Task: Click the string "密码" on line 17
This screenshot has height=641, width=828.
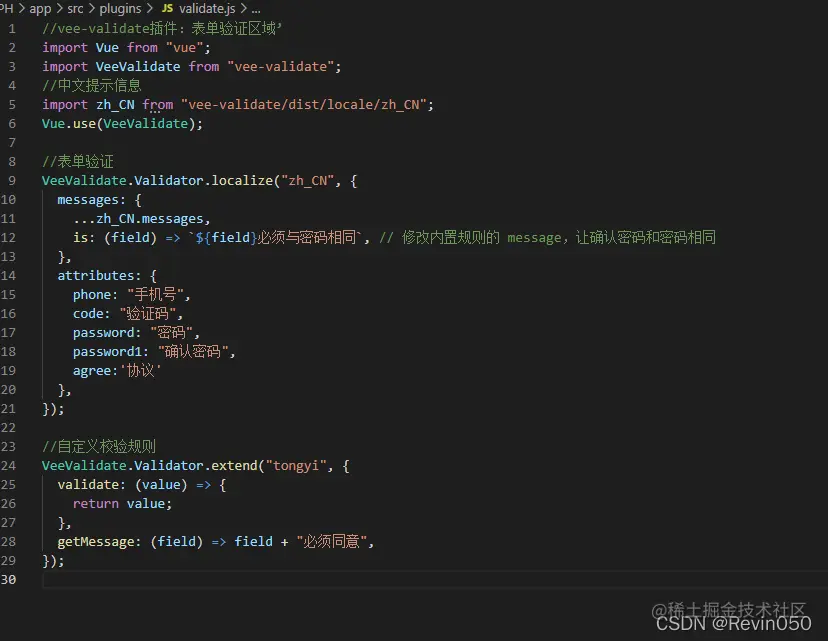Action: coord(172,333)
